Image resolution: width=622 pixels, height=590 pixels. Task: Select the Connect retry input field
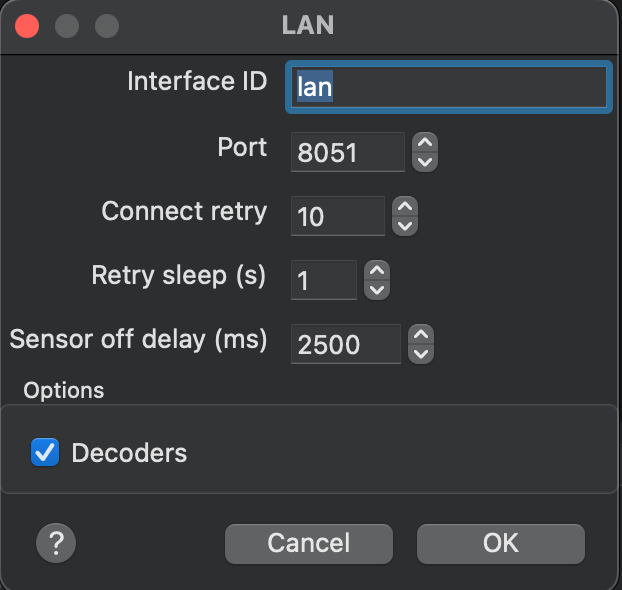338,216
